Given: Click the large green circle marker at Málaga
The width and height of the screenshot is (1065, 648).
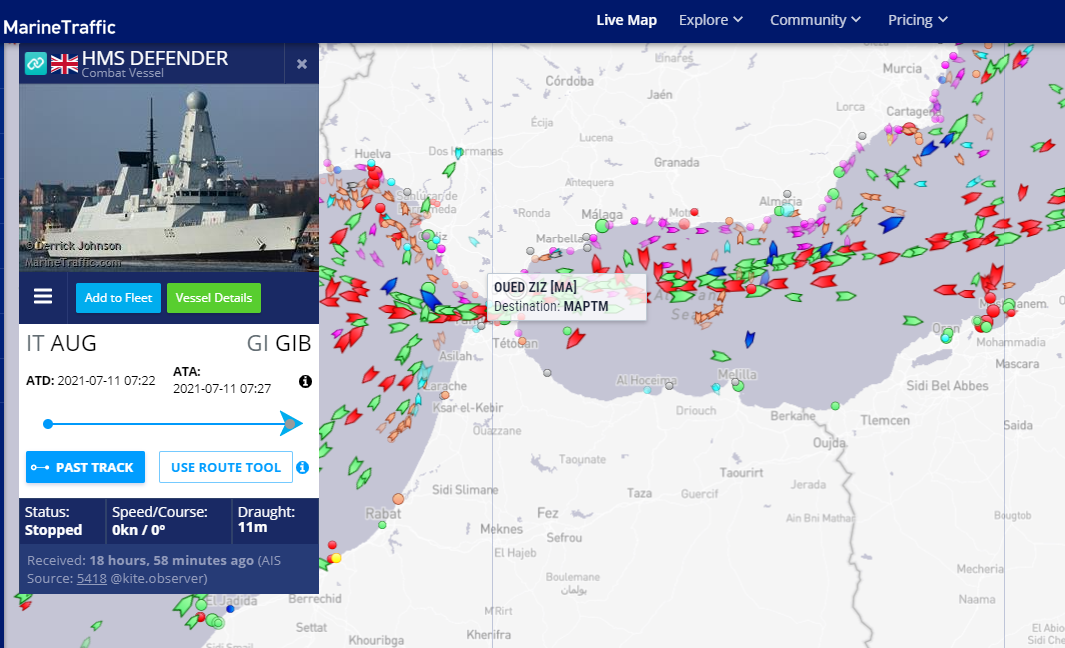Looking at the screenshot, I should 601,227.
